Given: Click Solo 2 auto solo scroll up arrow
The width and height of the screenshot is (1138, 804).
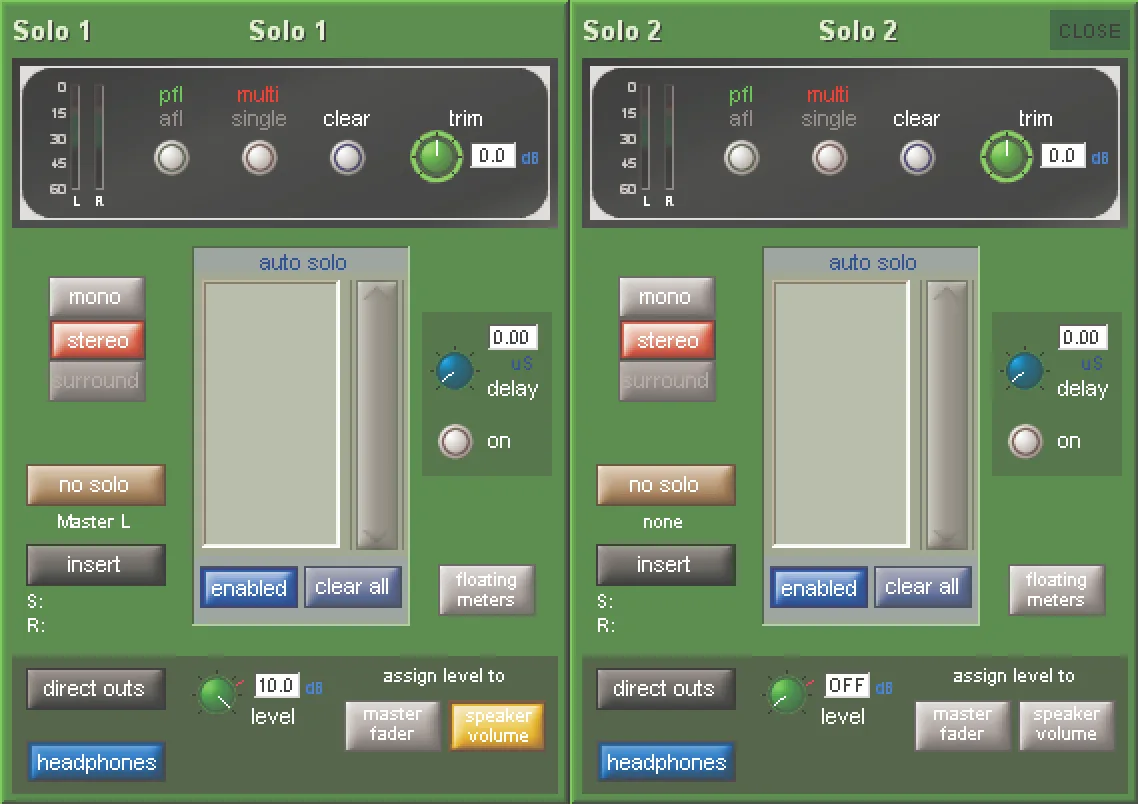Looking at the screenshot, I should pos(946,293).
